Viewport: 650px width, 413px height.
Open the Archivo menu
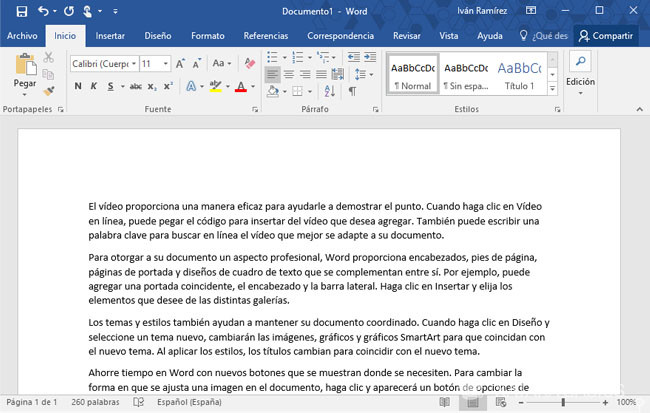coord(22,36)
